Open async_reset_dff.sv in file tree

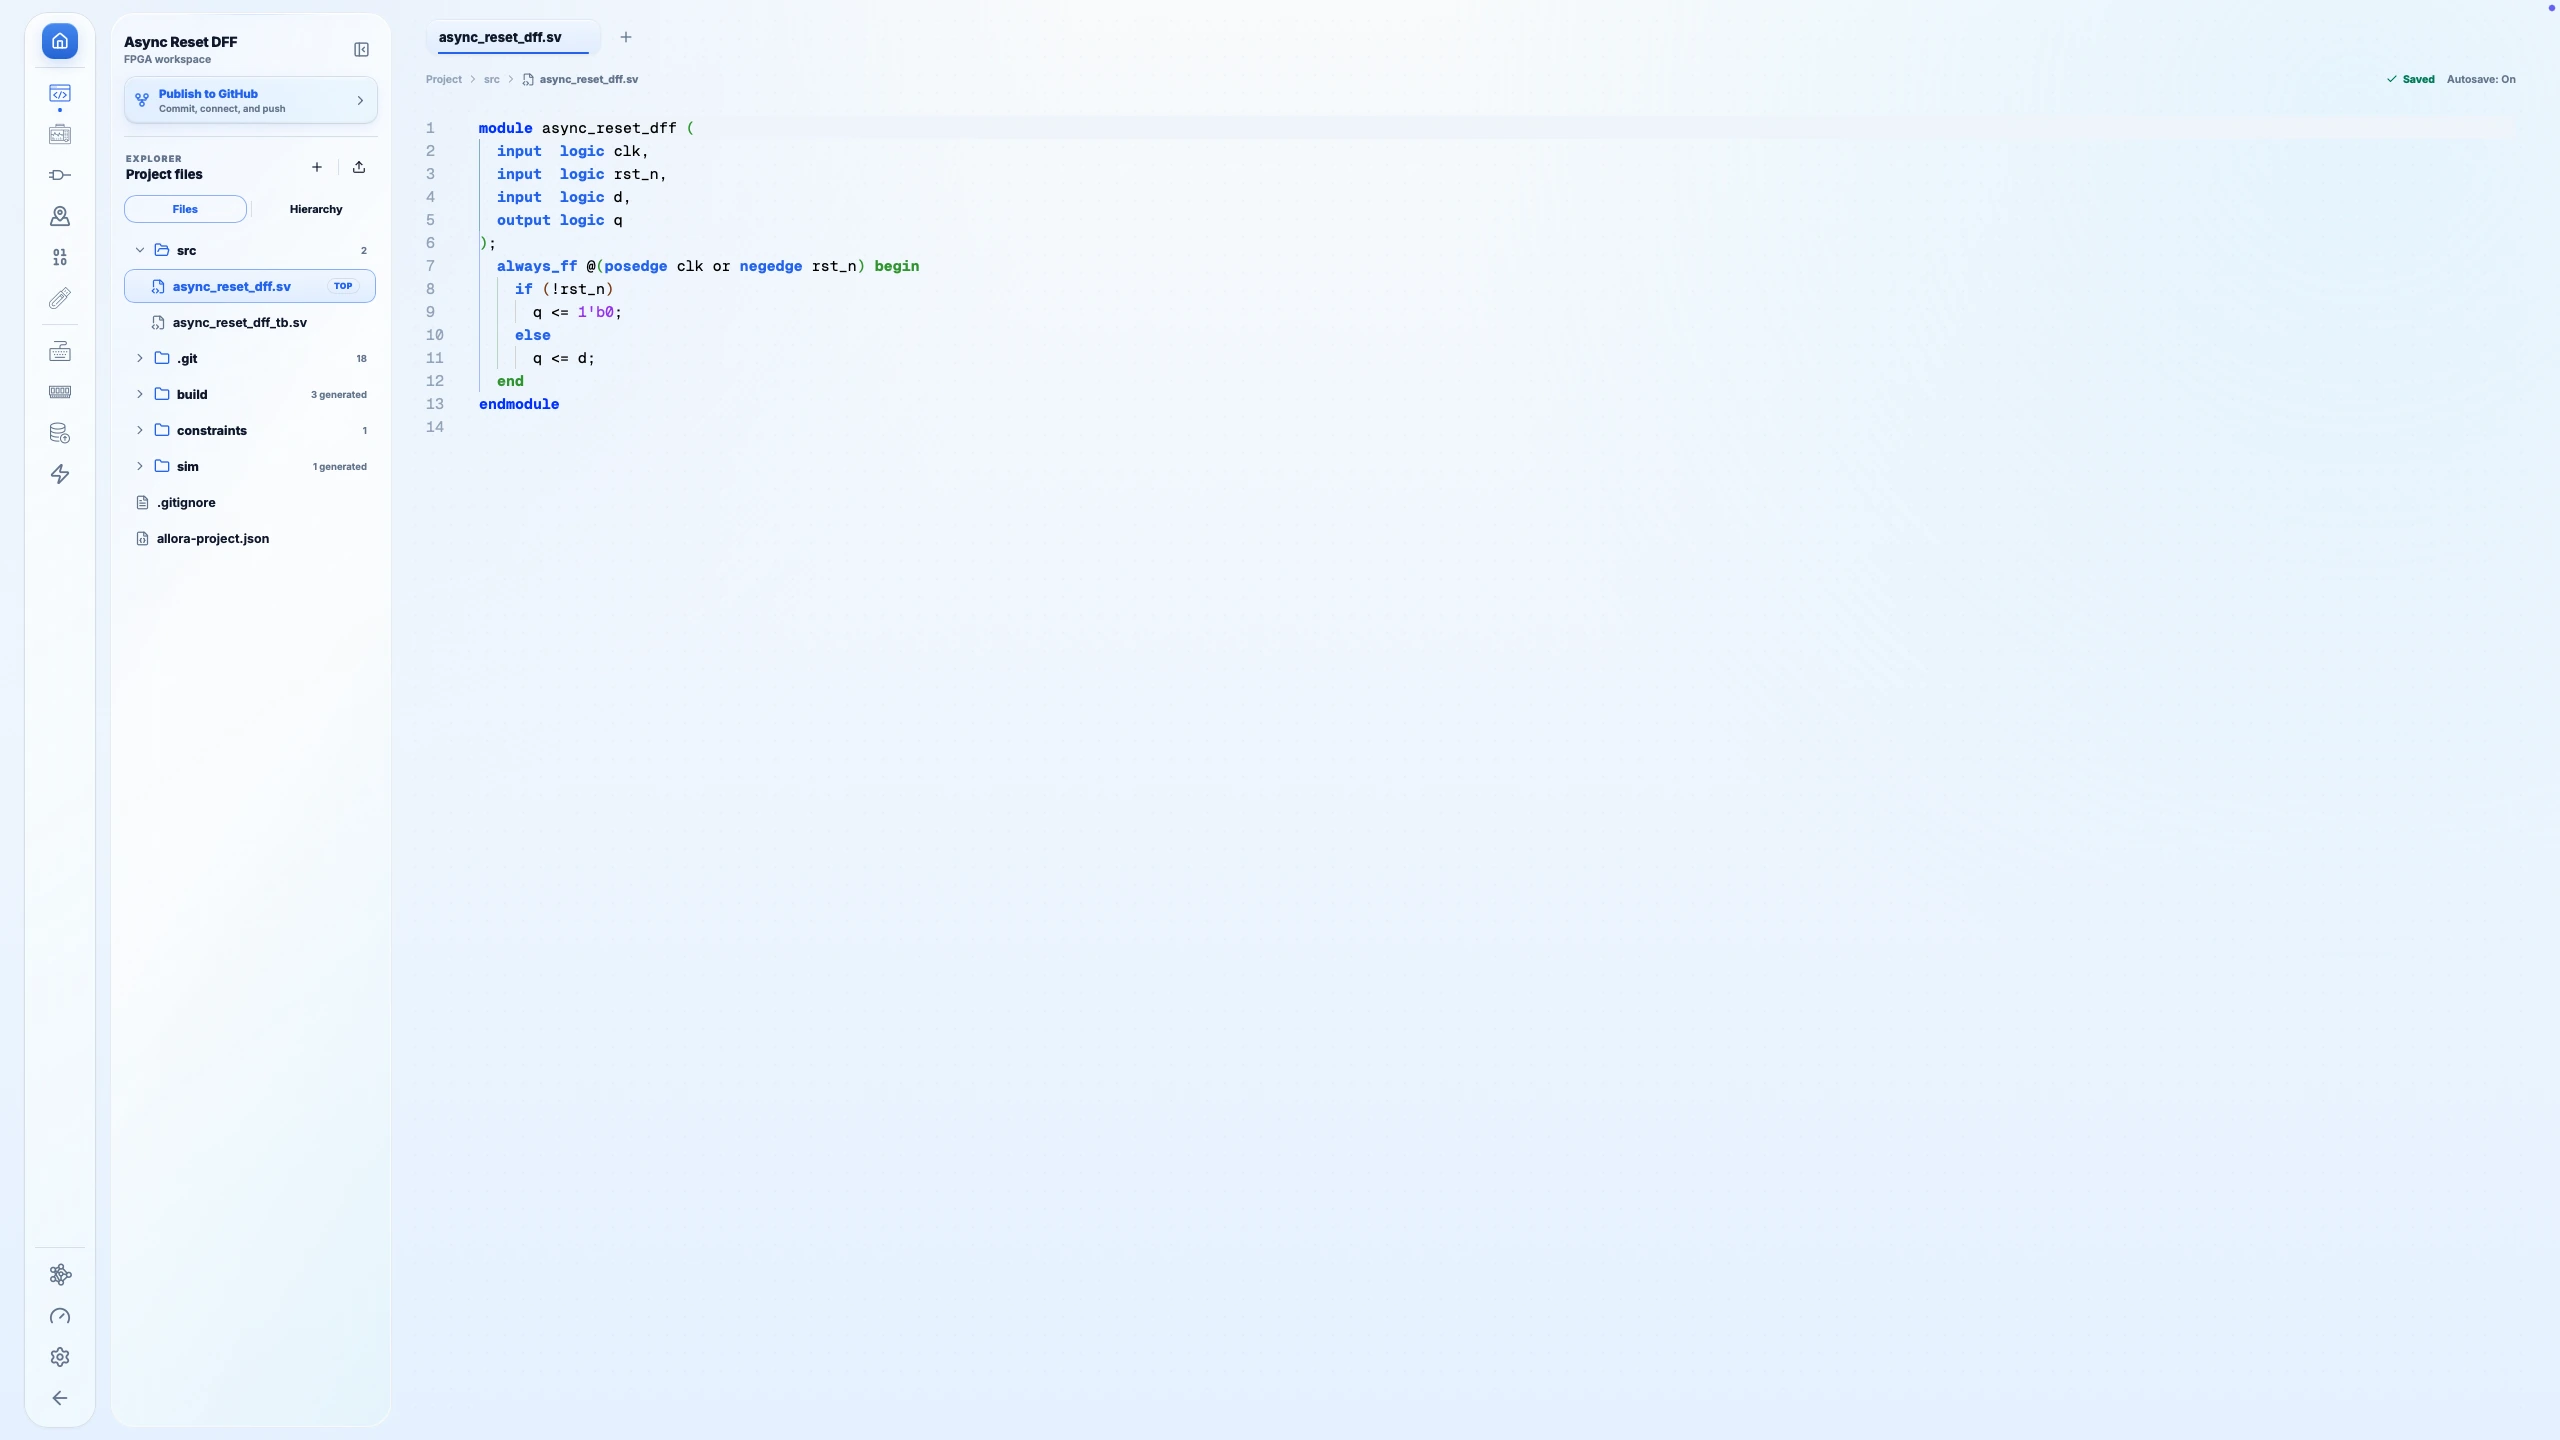tap(250, 286)
